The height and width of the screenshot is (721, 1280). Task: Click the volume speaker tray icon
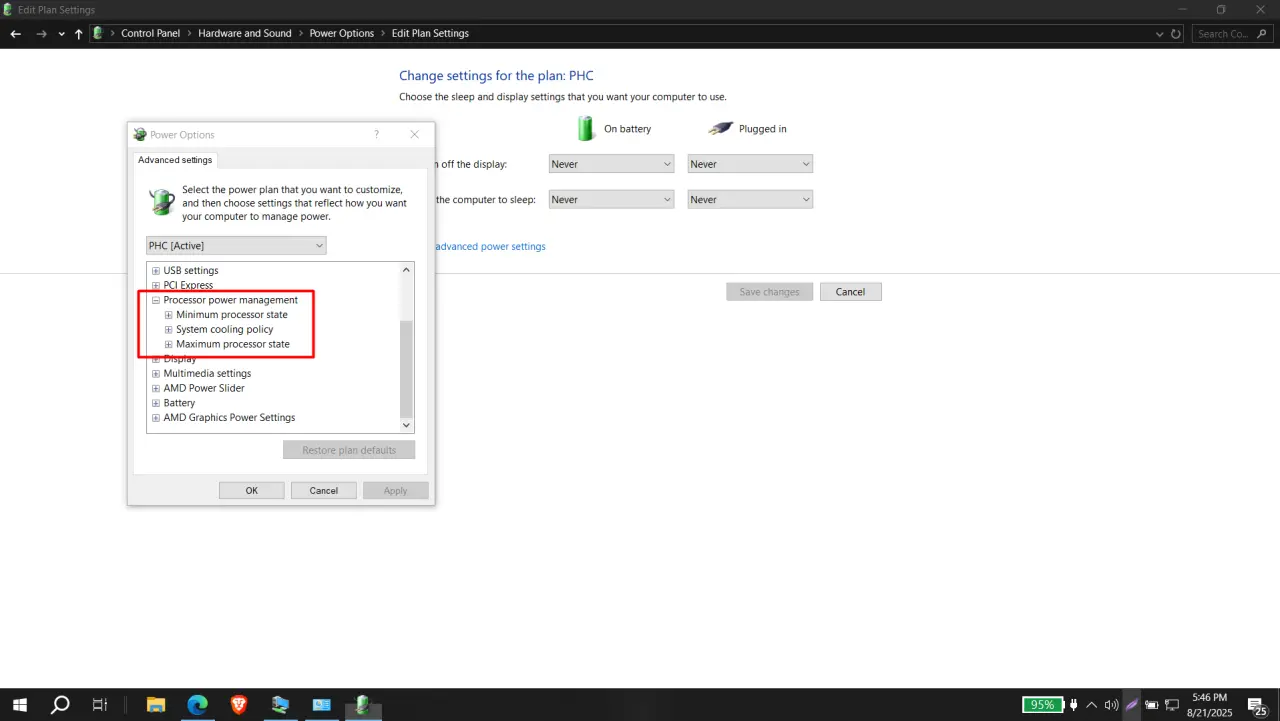1111,705
